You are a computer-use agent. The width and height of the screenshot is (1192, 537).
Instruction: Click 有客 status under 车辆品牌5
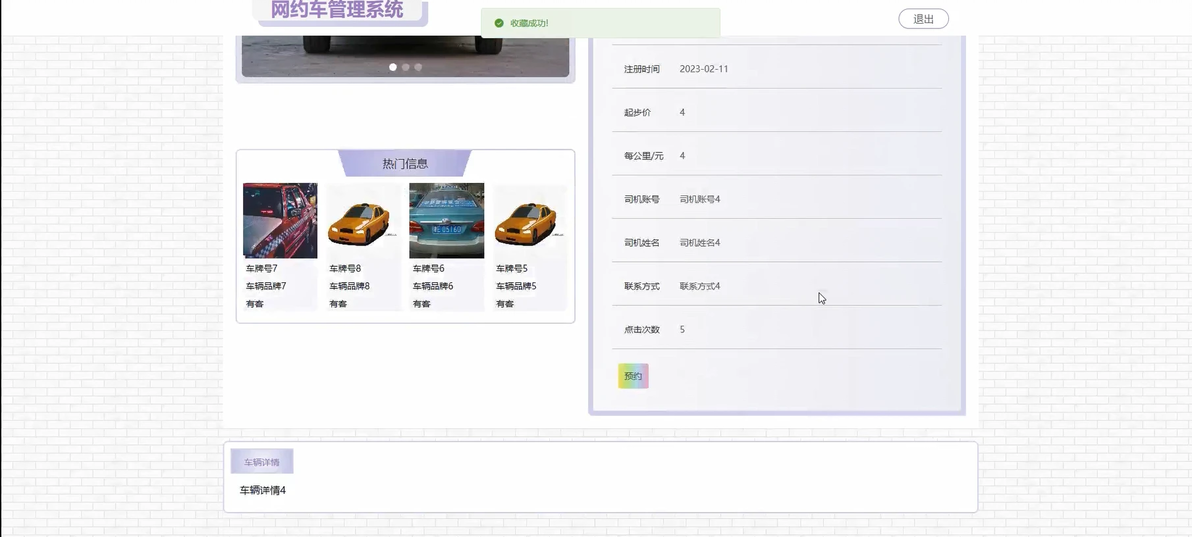[x=506, y=303]
